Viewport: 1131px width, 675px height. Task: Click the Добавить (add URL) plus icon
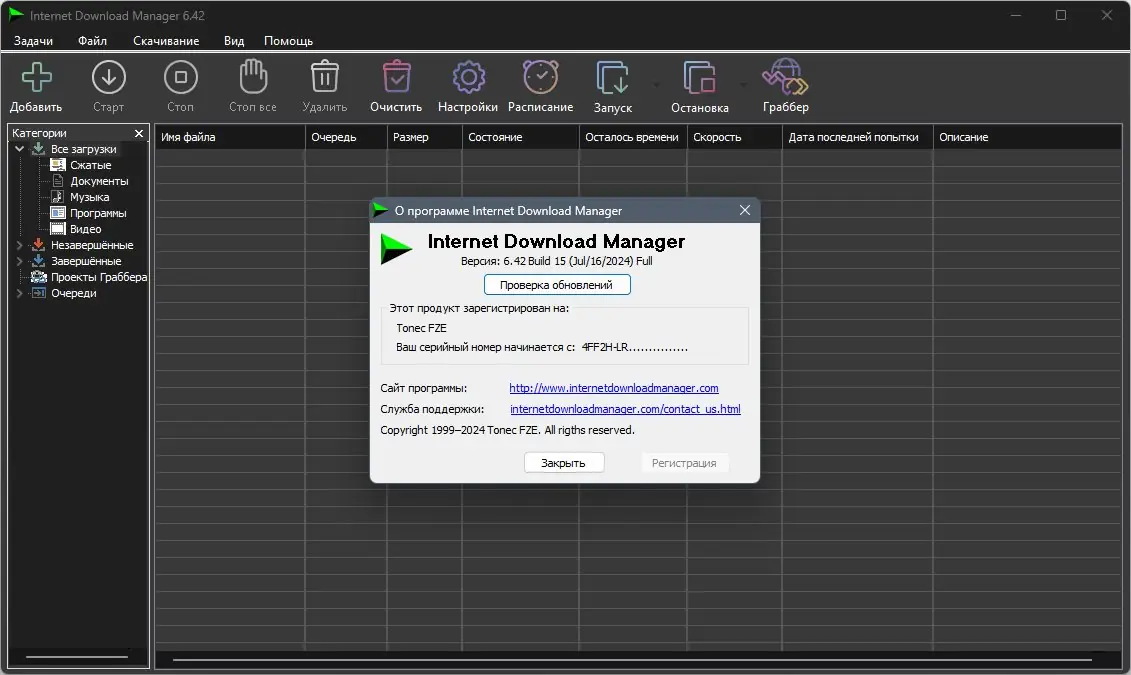click(36, 77)
